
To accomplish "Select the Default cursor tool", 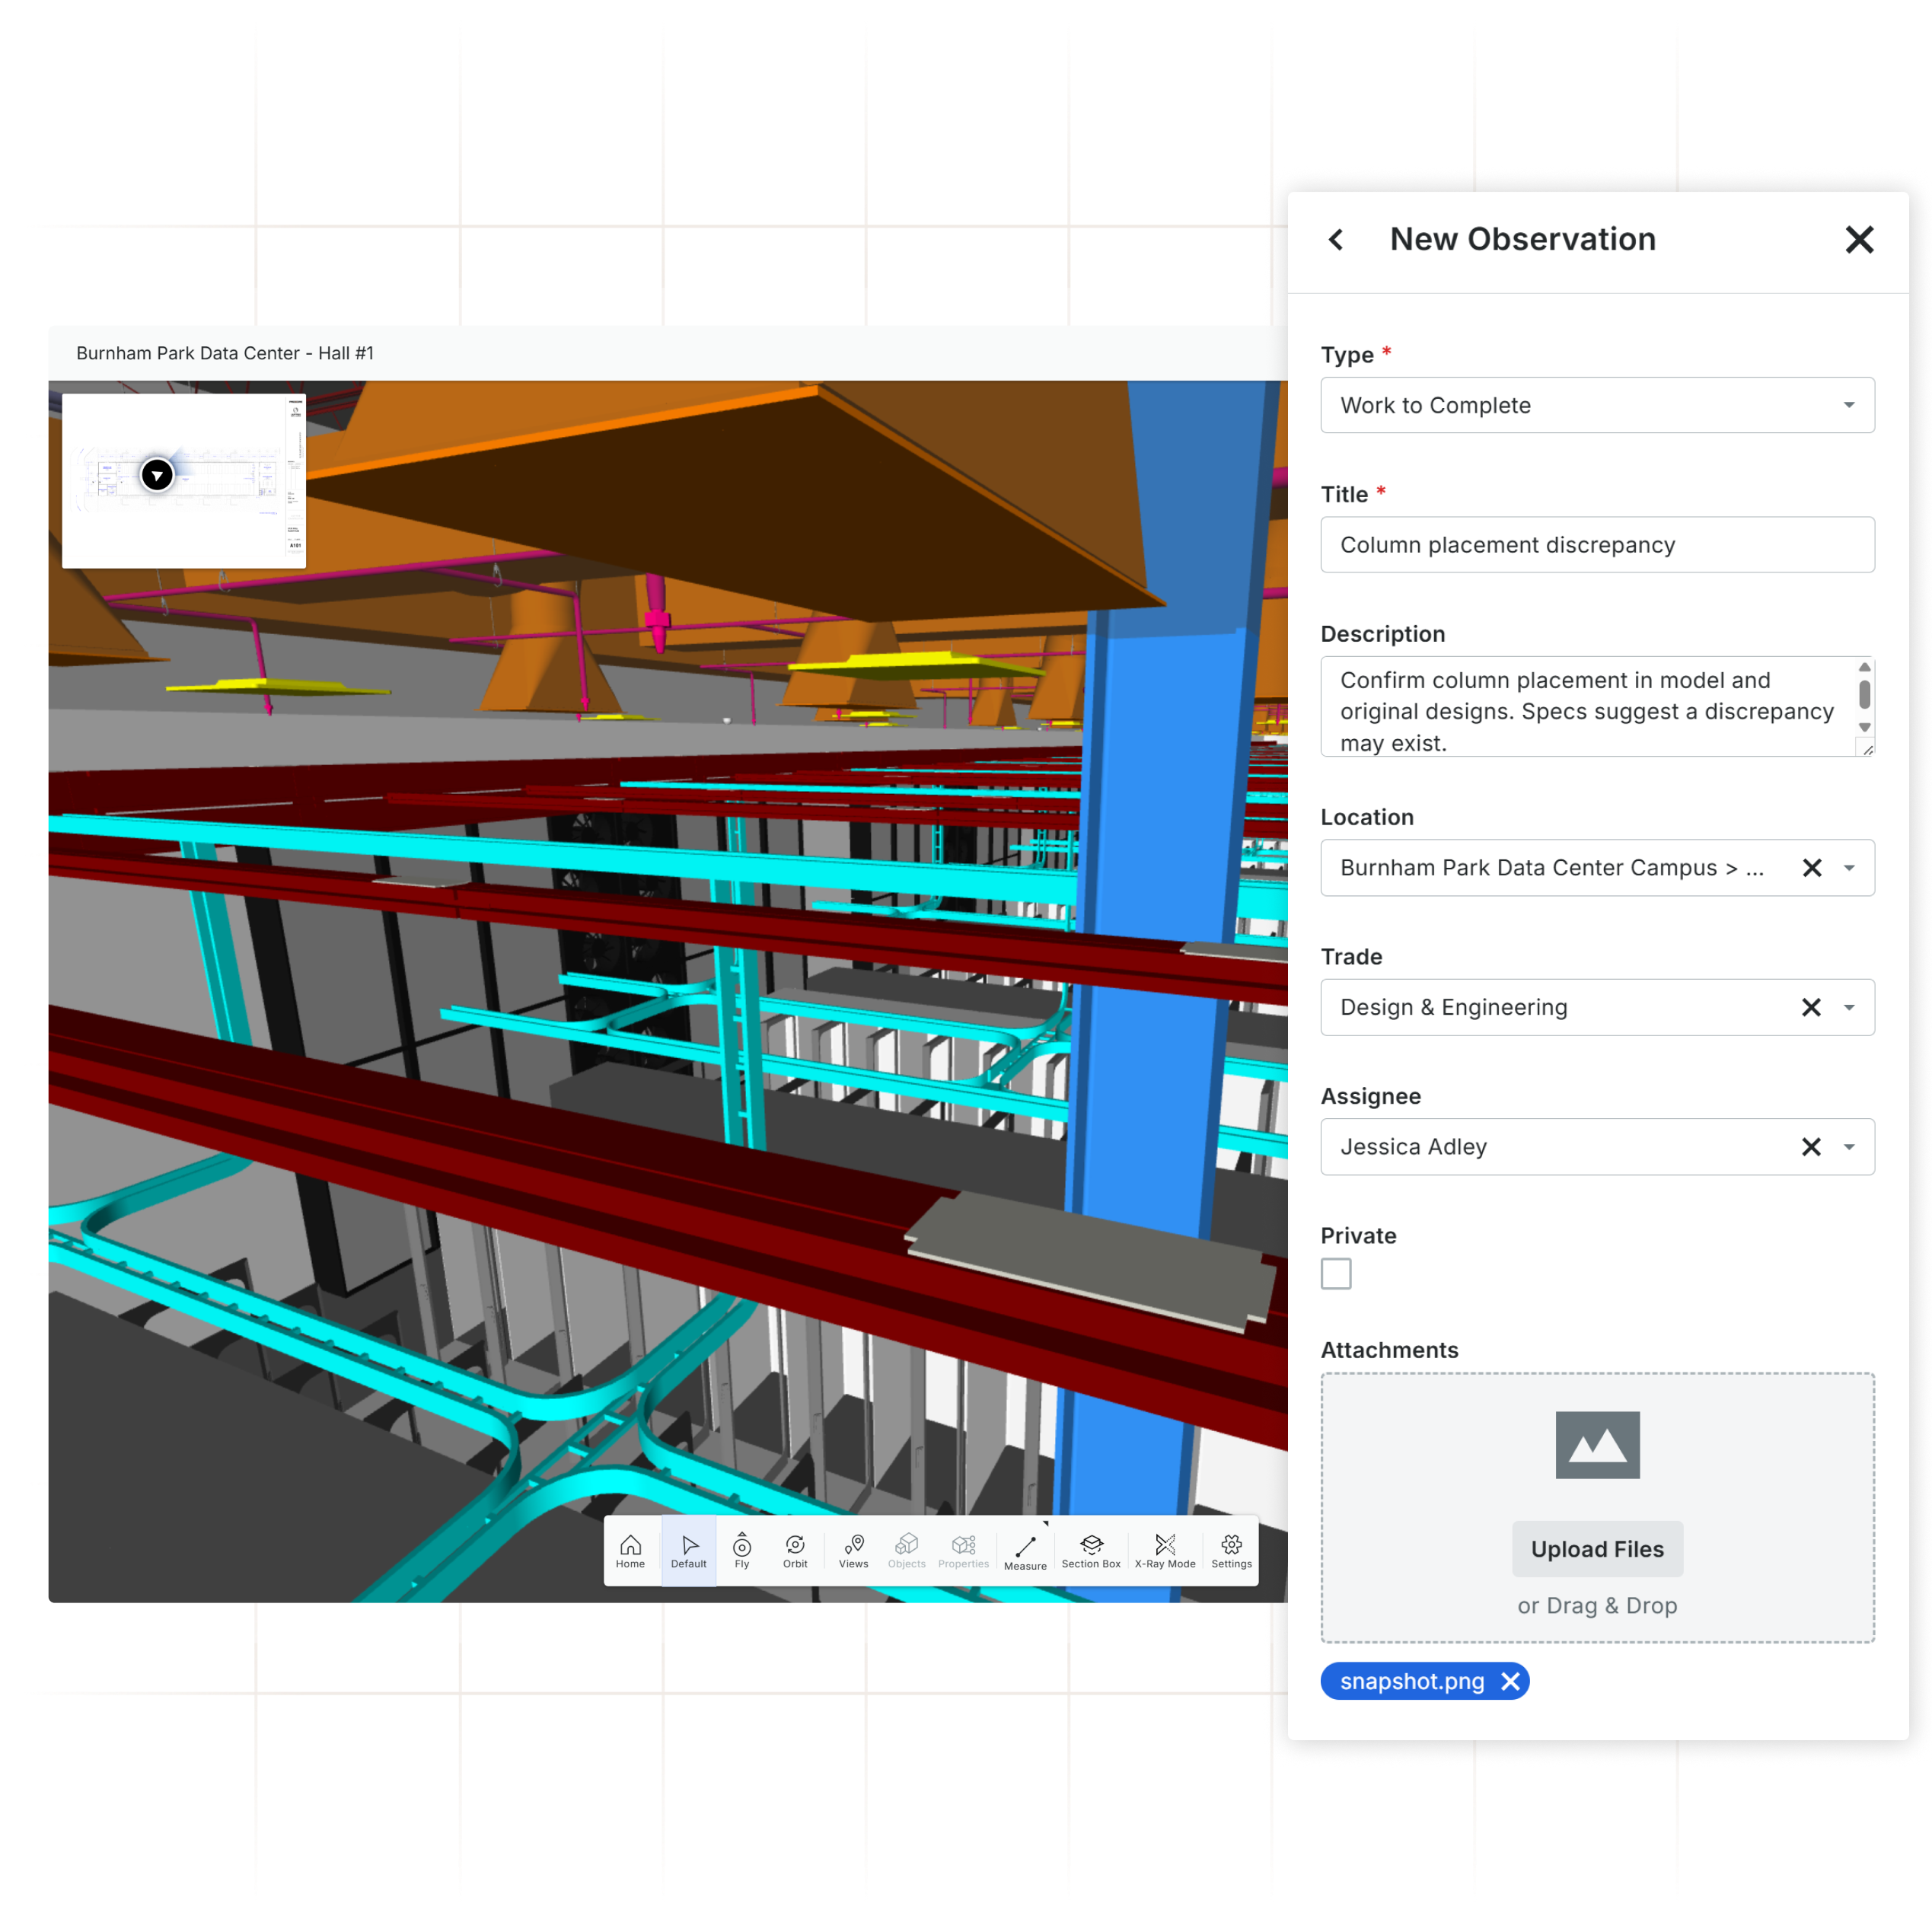I will coord(688,1550).
